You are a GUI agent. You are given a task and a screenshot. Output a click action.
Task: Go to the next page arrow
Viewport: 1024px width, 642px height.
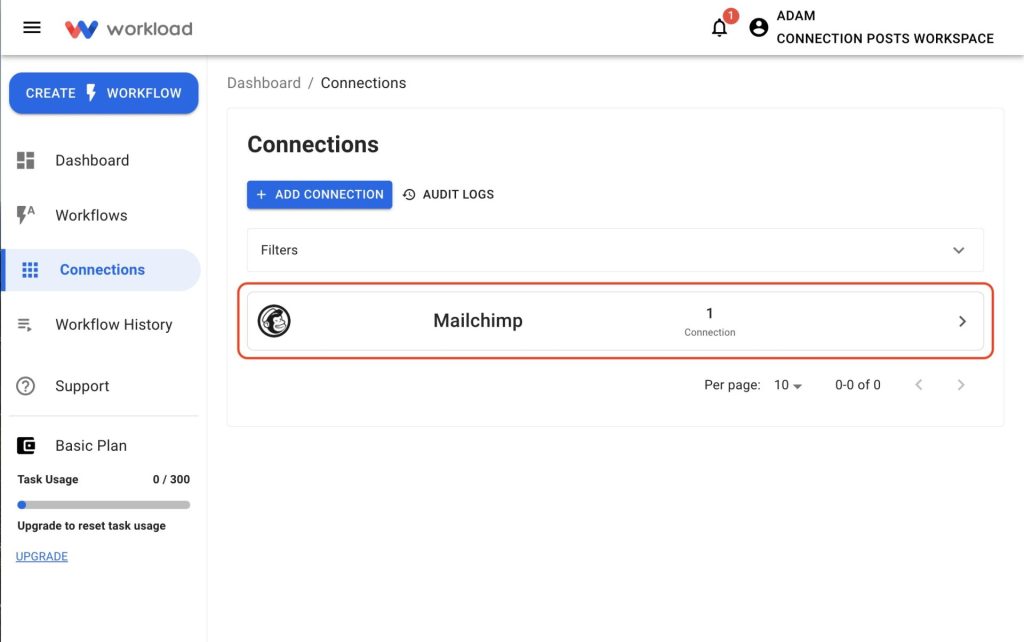[x=961, y=385]
